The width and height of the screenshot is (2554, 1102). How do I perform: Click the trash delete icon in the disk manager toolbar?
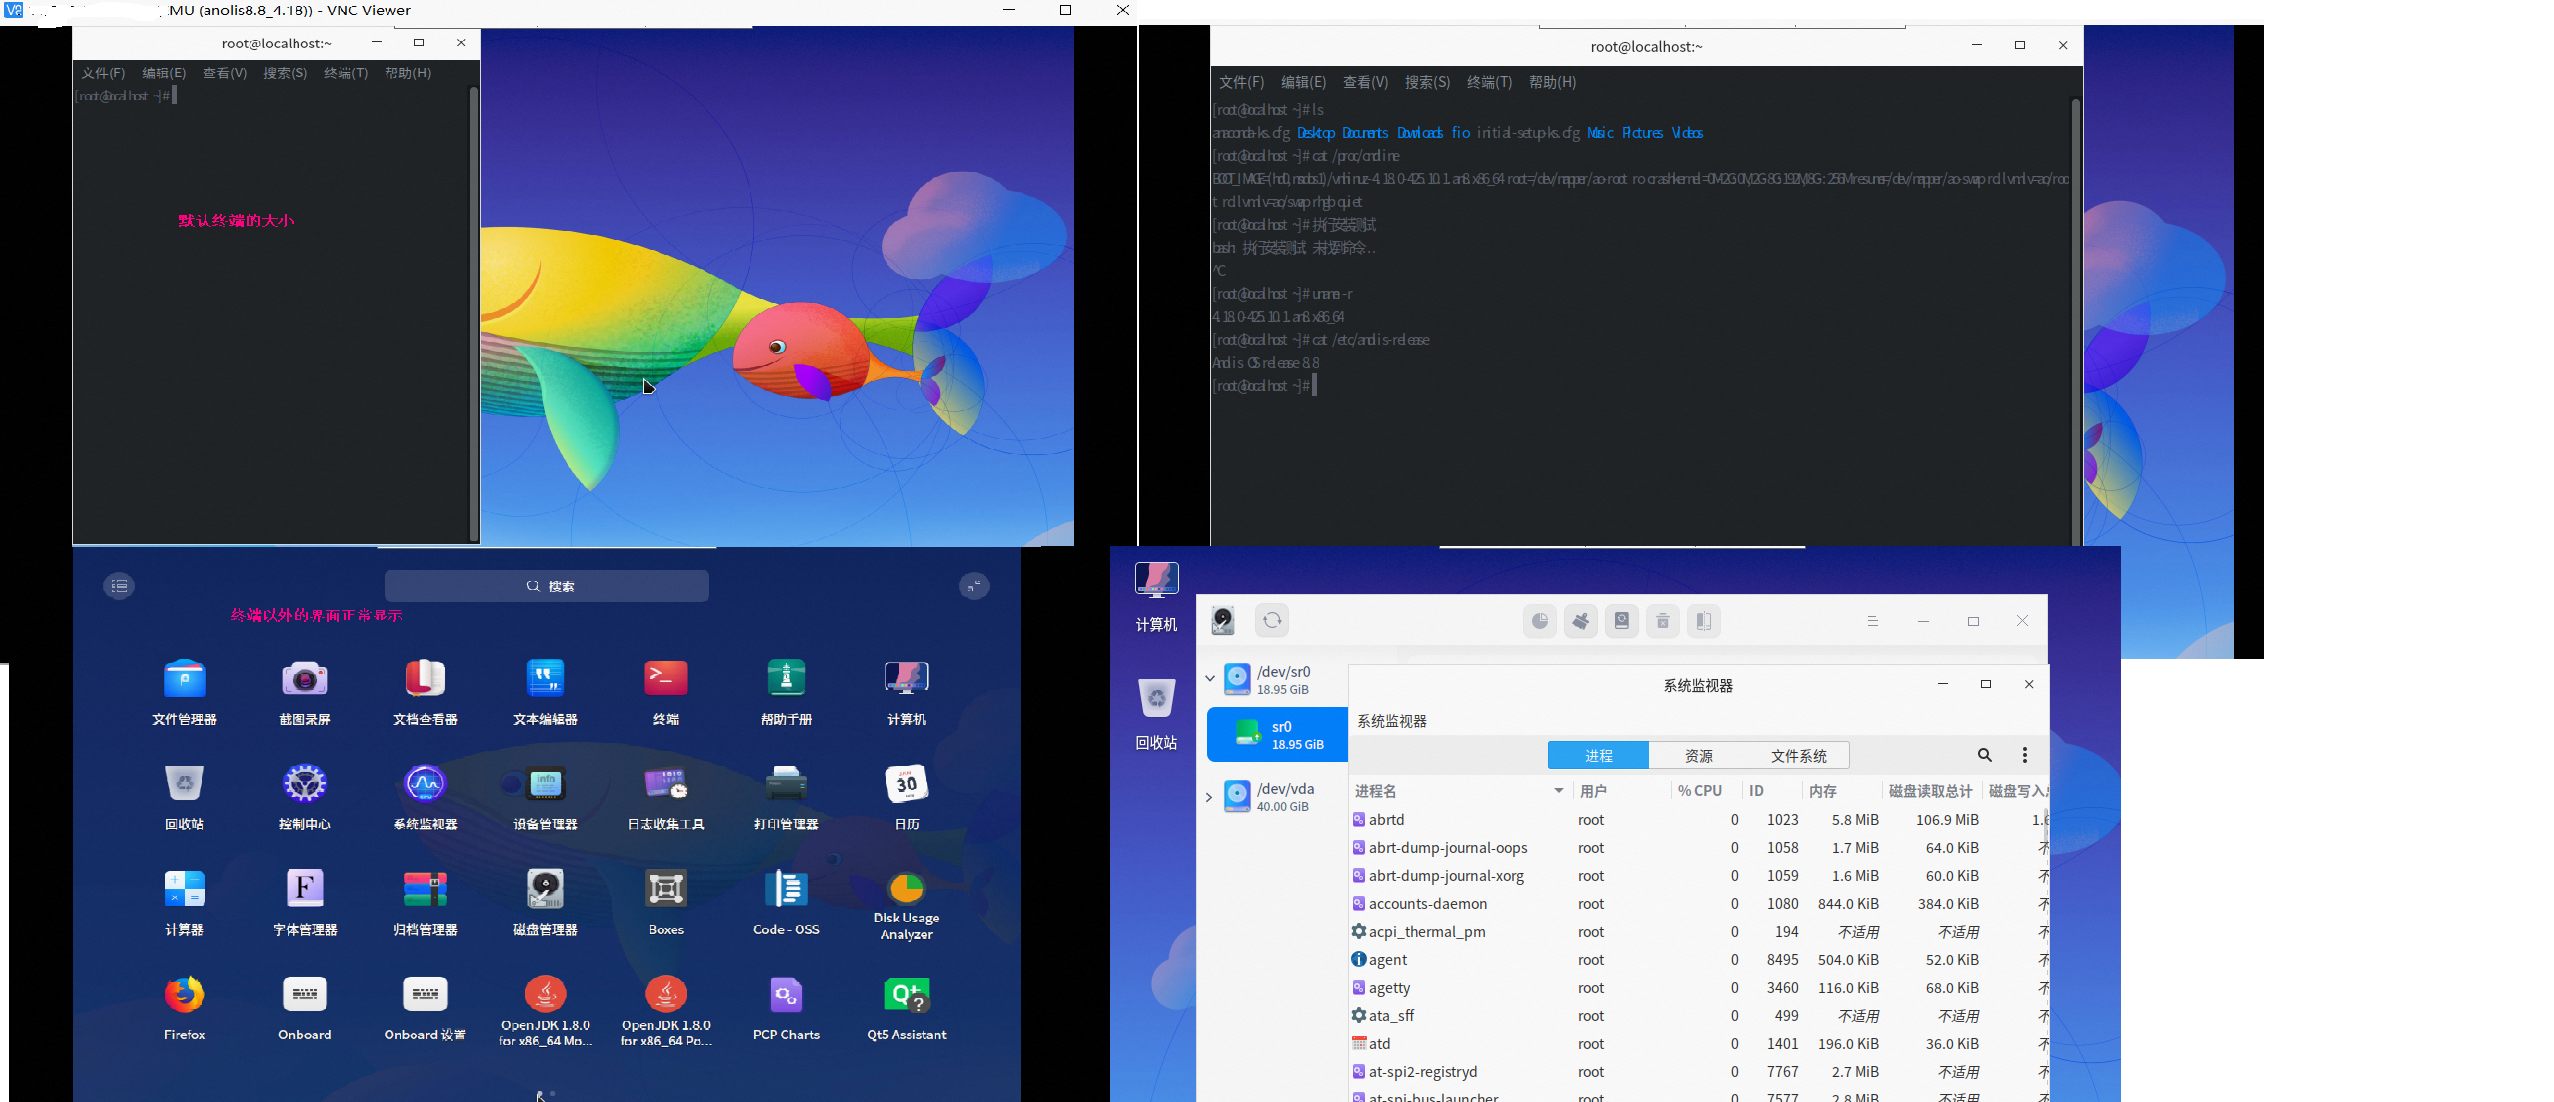click(1663, 621)
